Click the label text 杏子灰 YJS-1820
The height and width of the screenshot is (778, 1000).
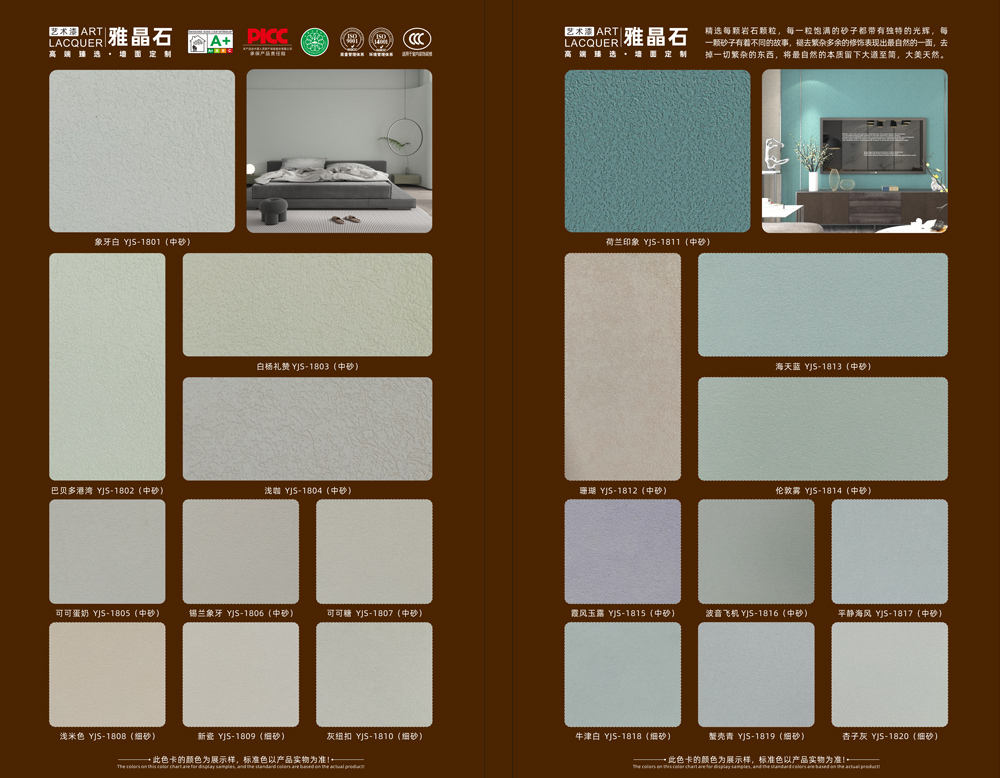(876, 736)
